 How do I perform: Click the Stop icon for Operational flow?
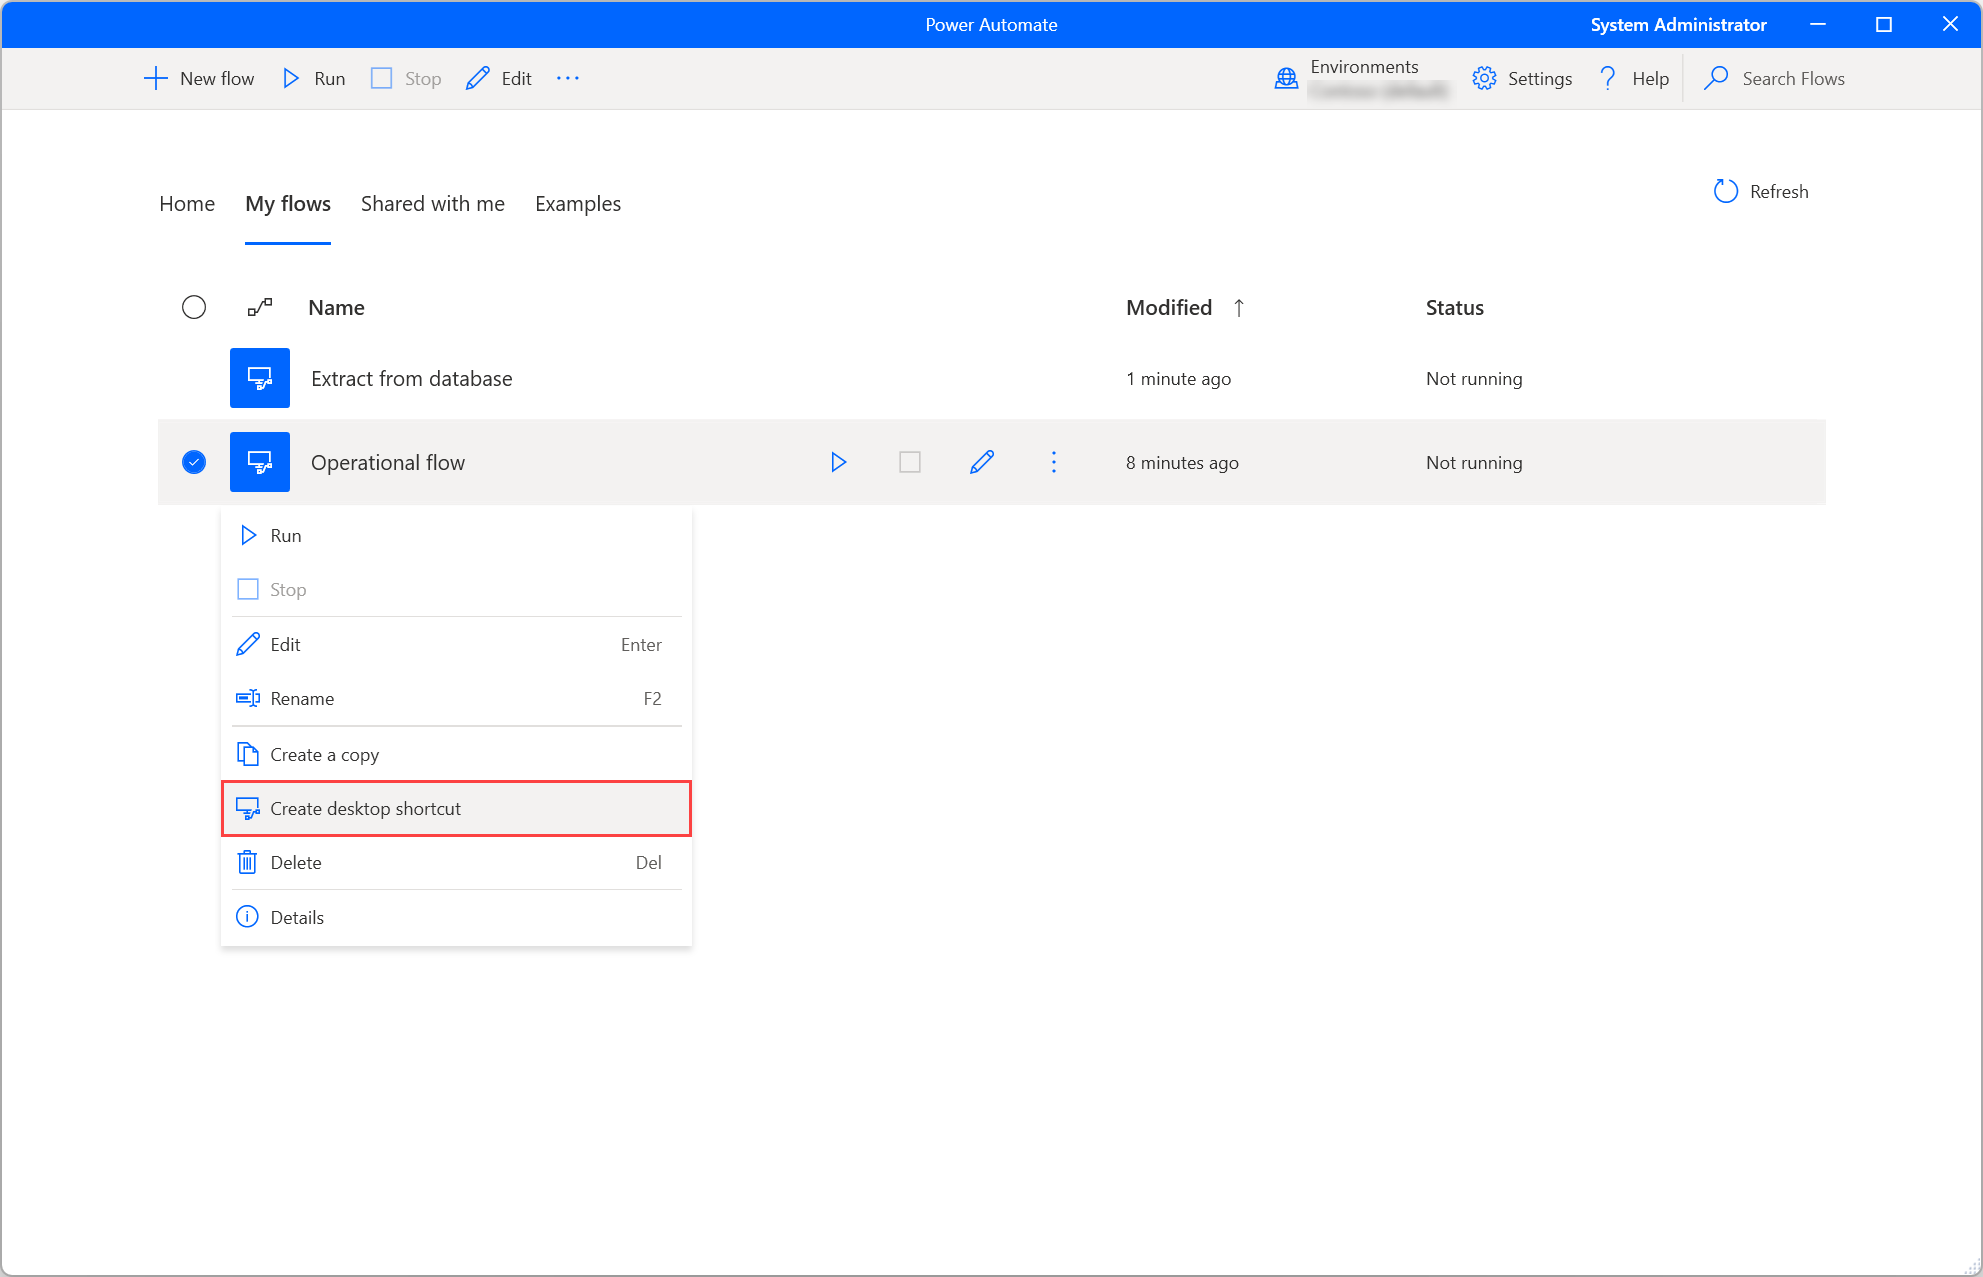coord(909,462)
